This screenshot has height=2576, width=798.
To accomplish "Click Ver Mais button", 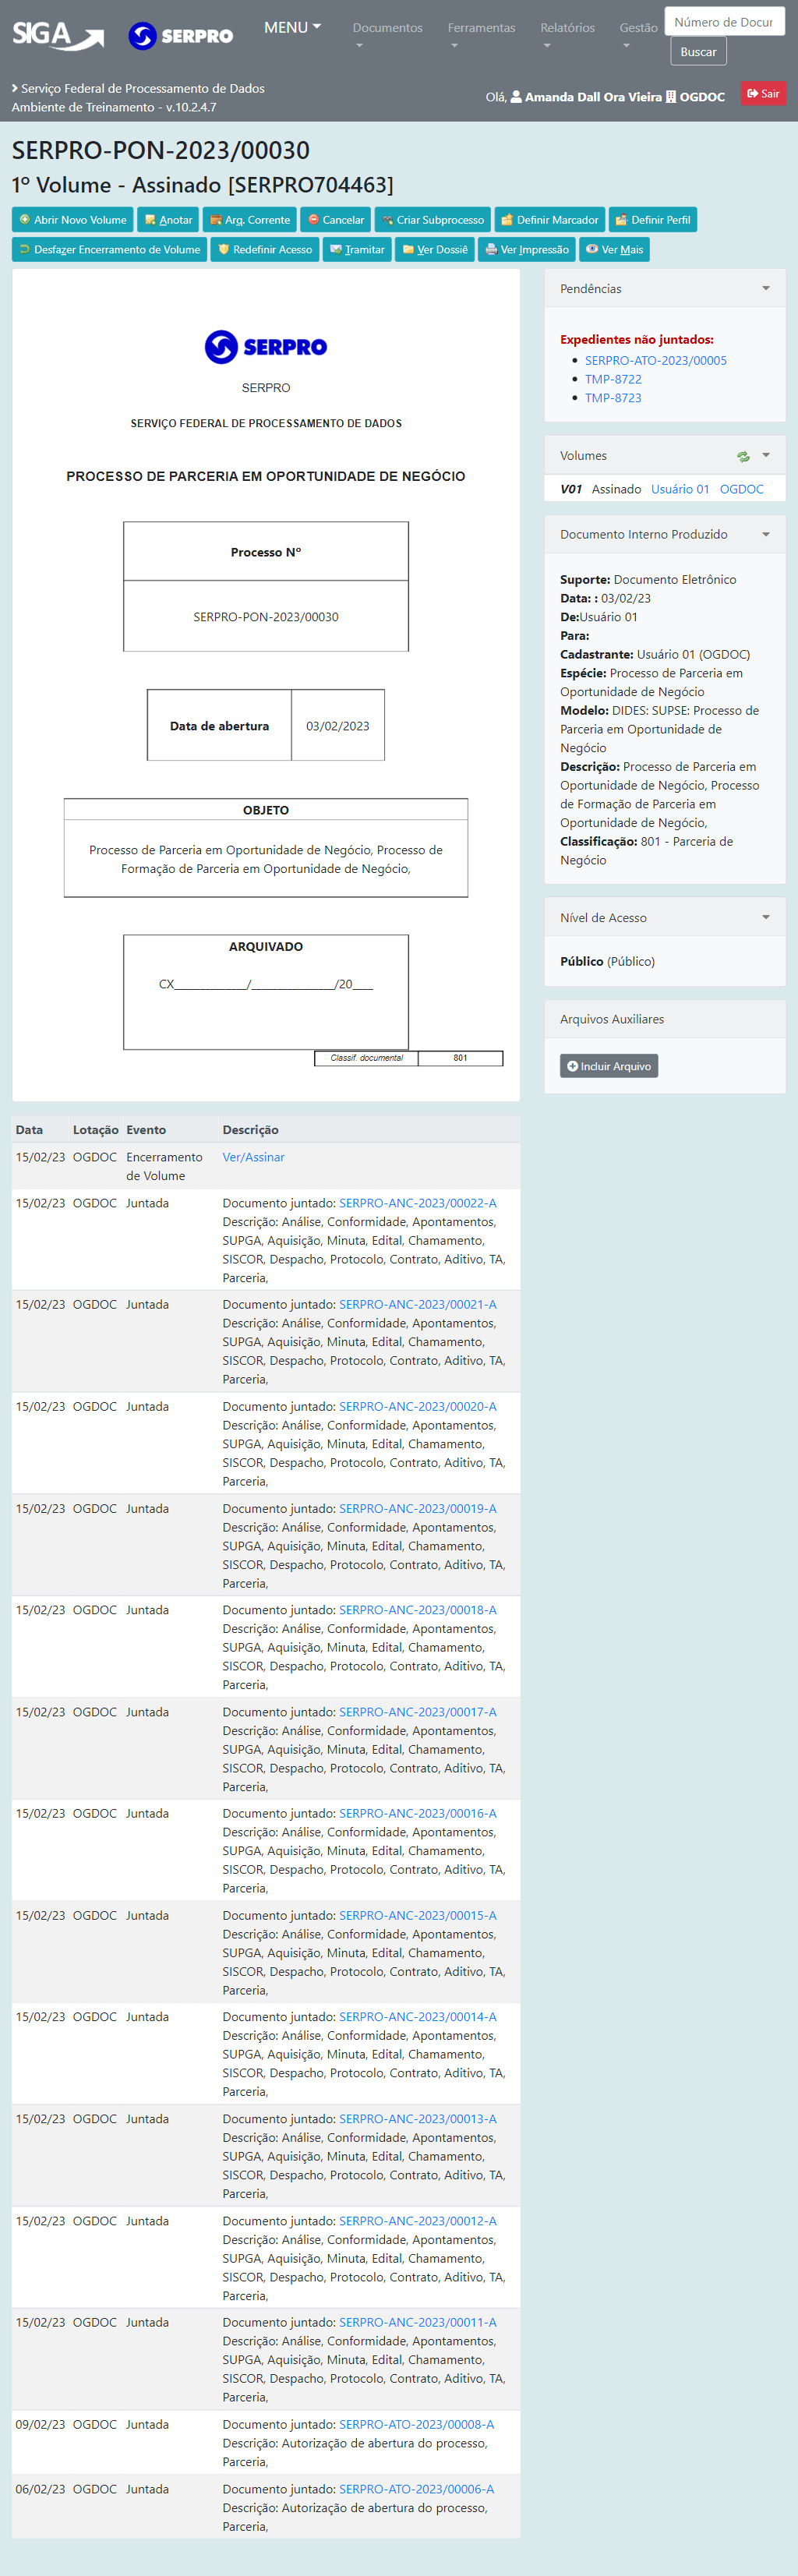I will point(614,249).
